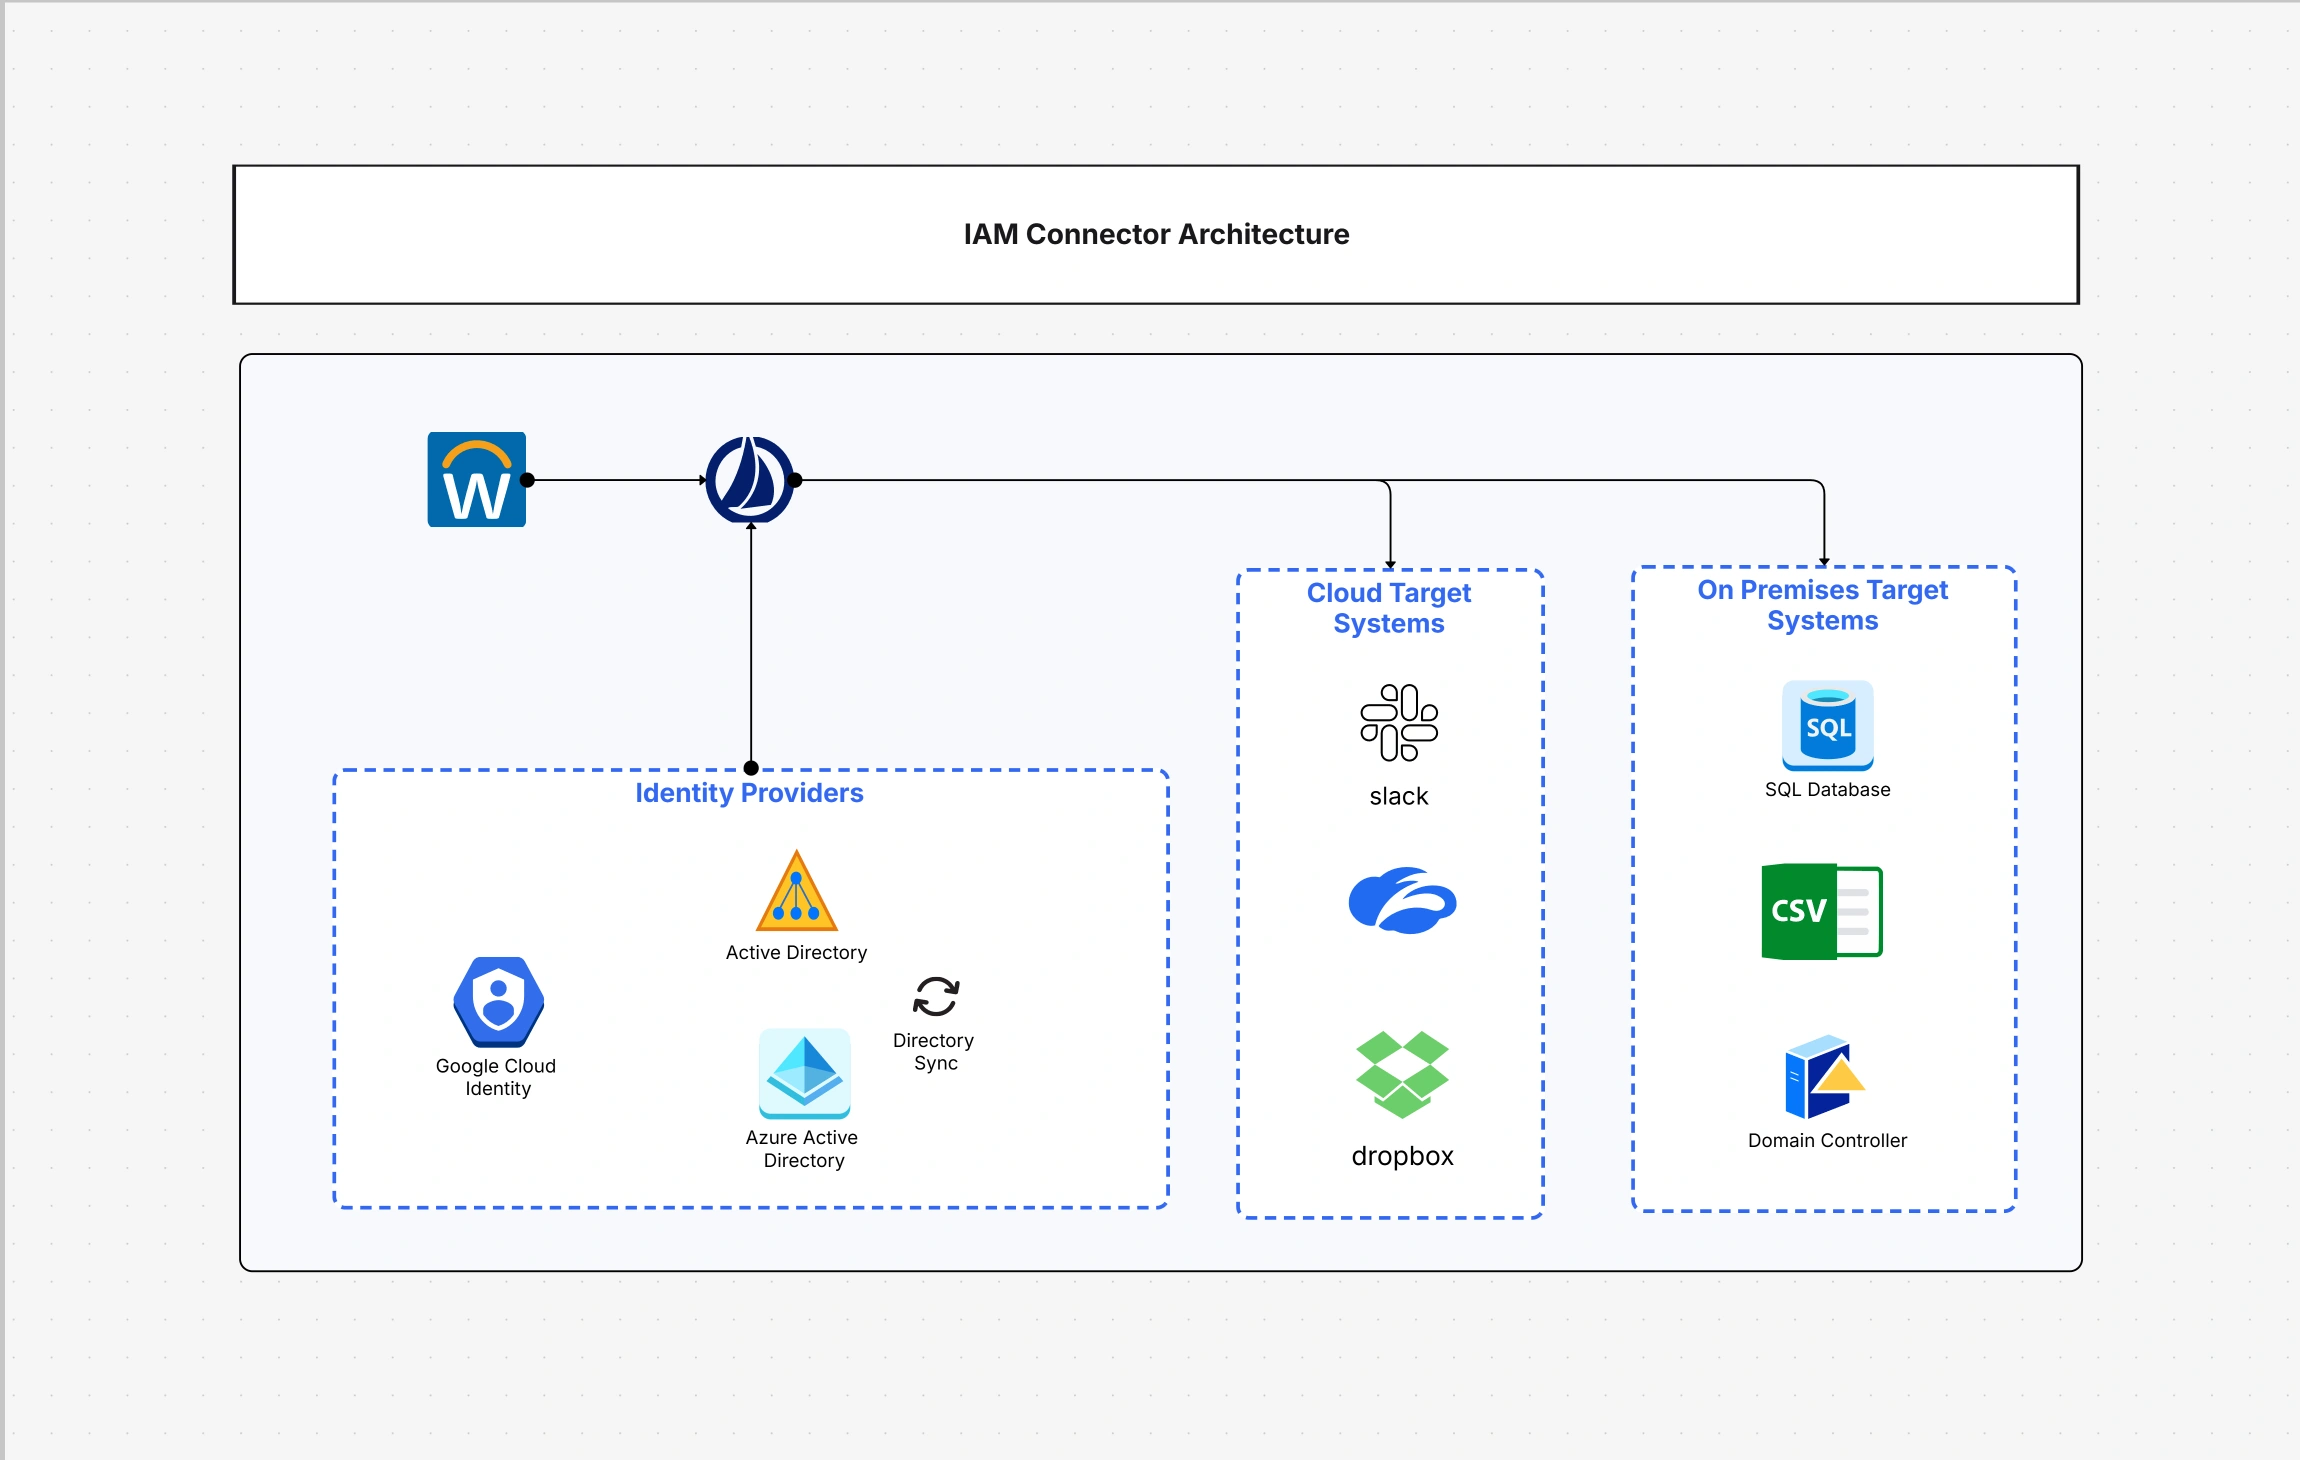Click the Google Cloud Identity icon
Image resolution: width=2300 pixels, height=1460 pixels.
496,1003
